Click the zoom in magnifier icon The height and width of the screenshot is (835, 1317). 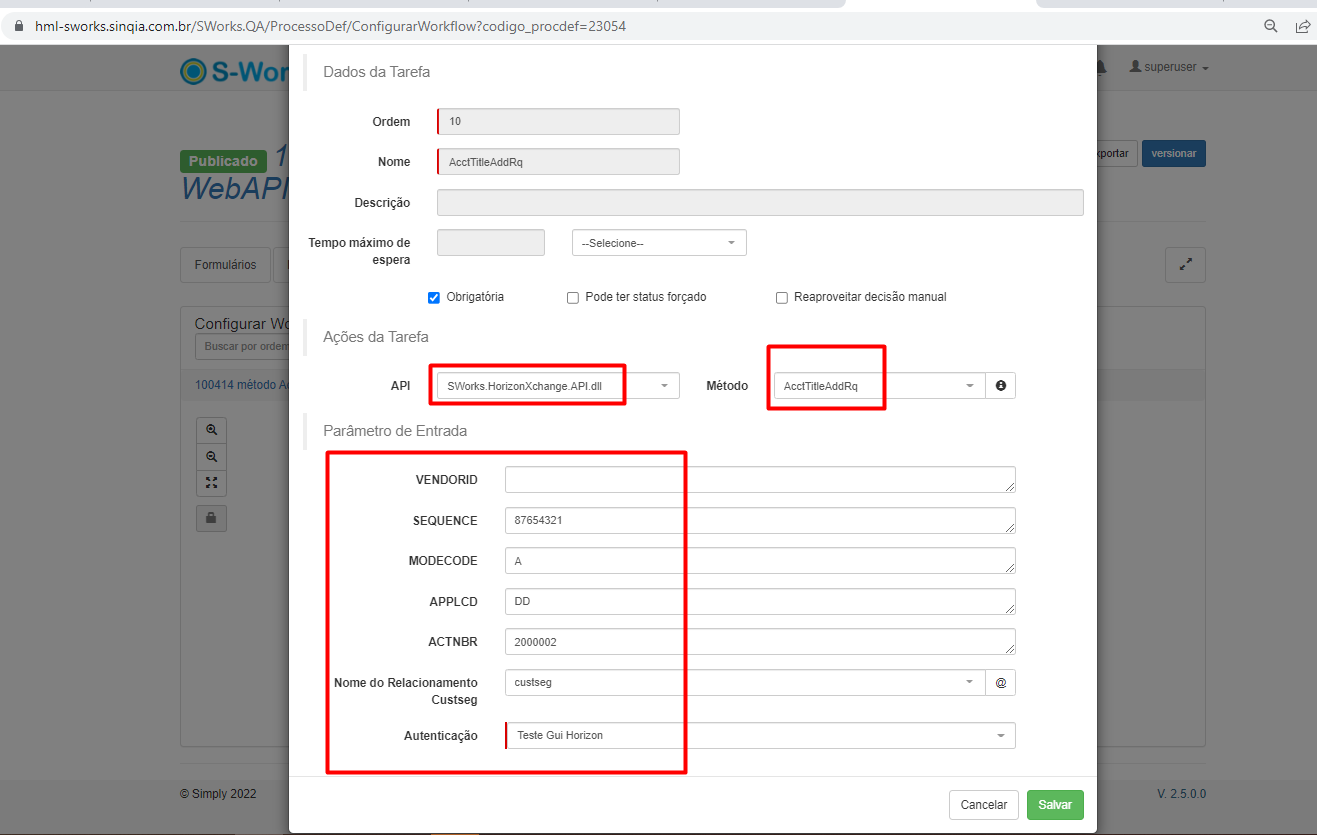pyautogui.click(x=211, y=430)
